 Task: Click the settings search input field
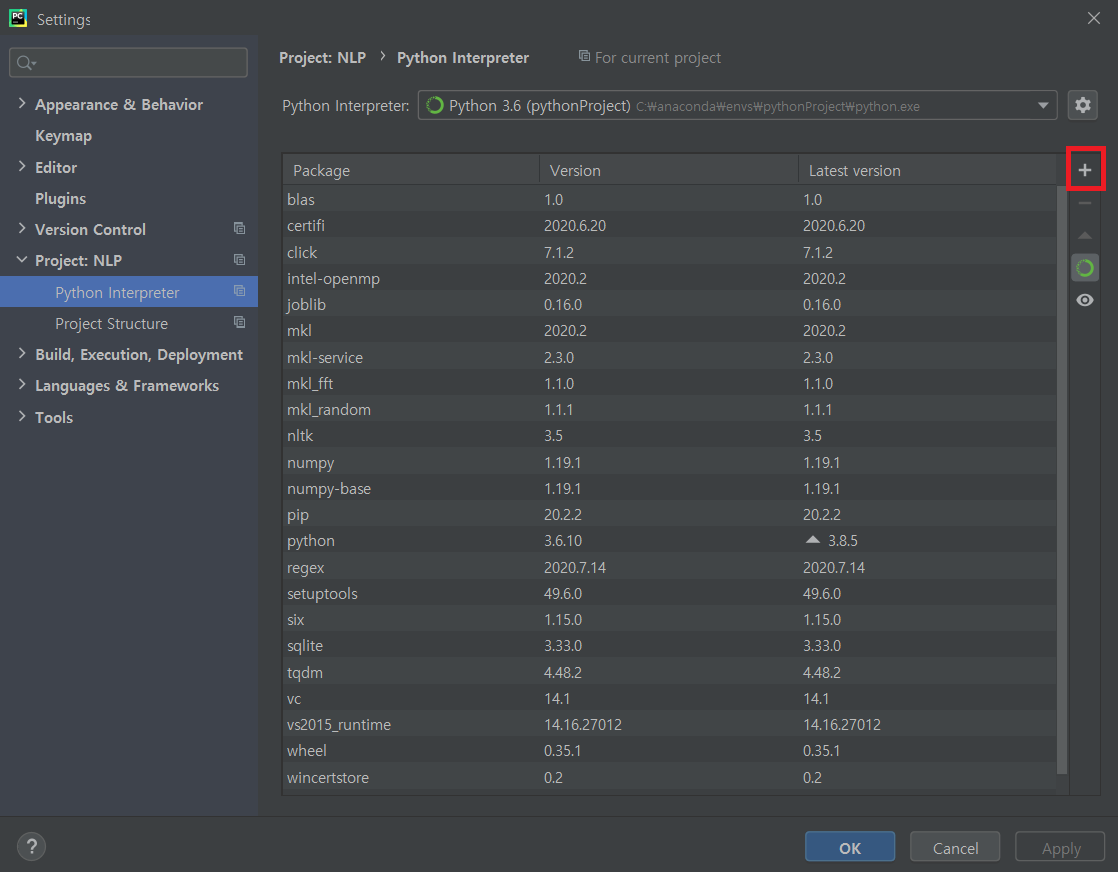(x=128, y=63)
